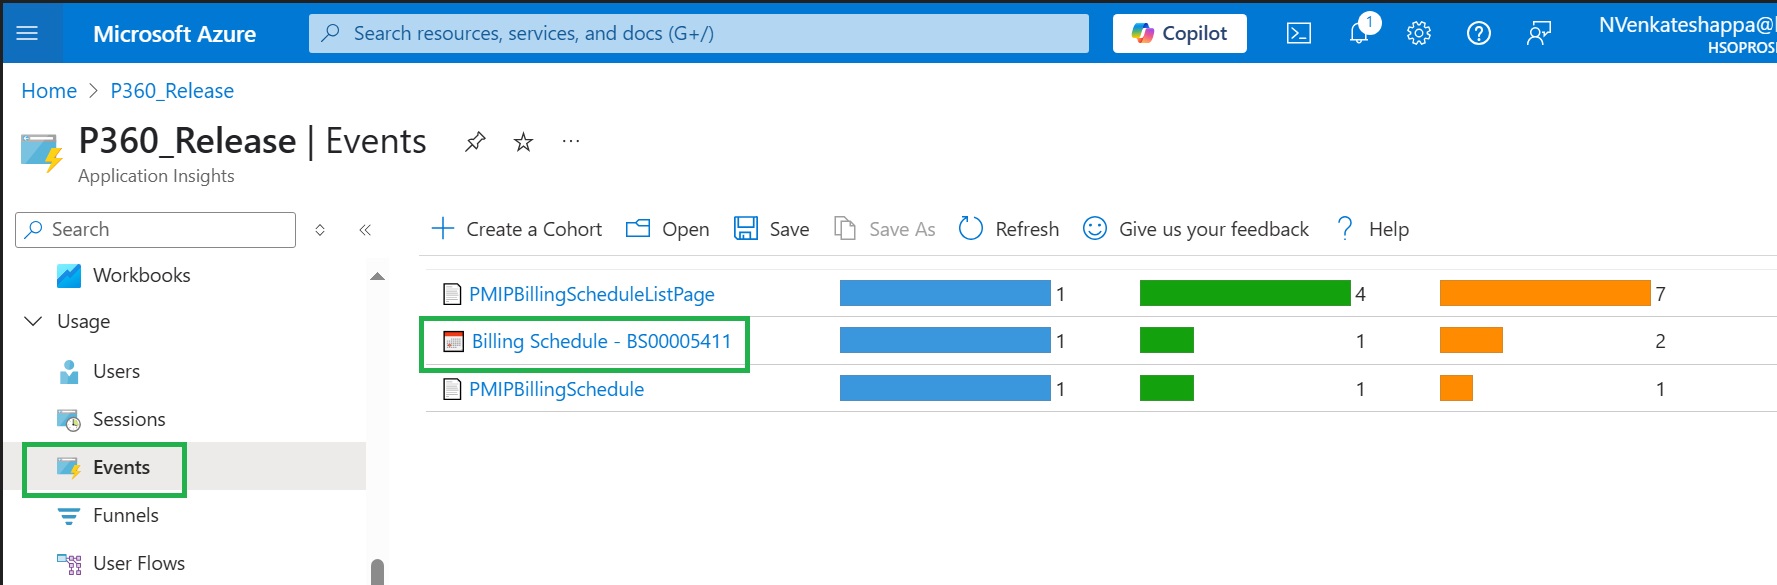
Task: Click the global search resources field
Action: point(698,33)
